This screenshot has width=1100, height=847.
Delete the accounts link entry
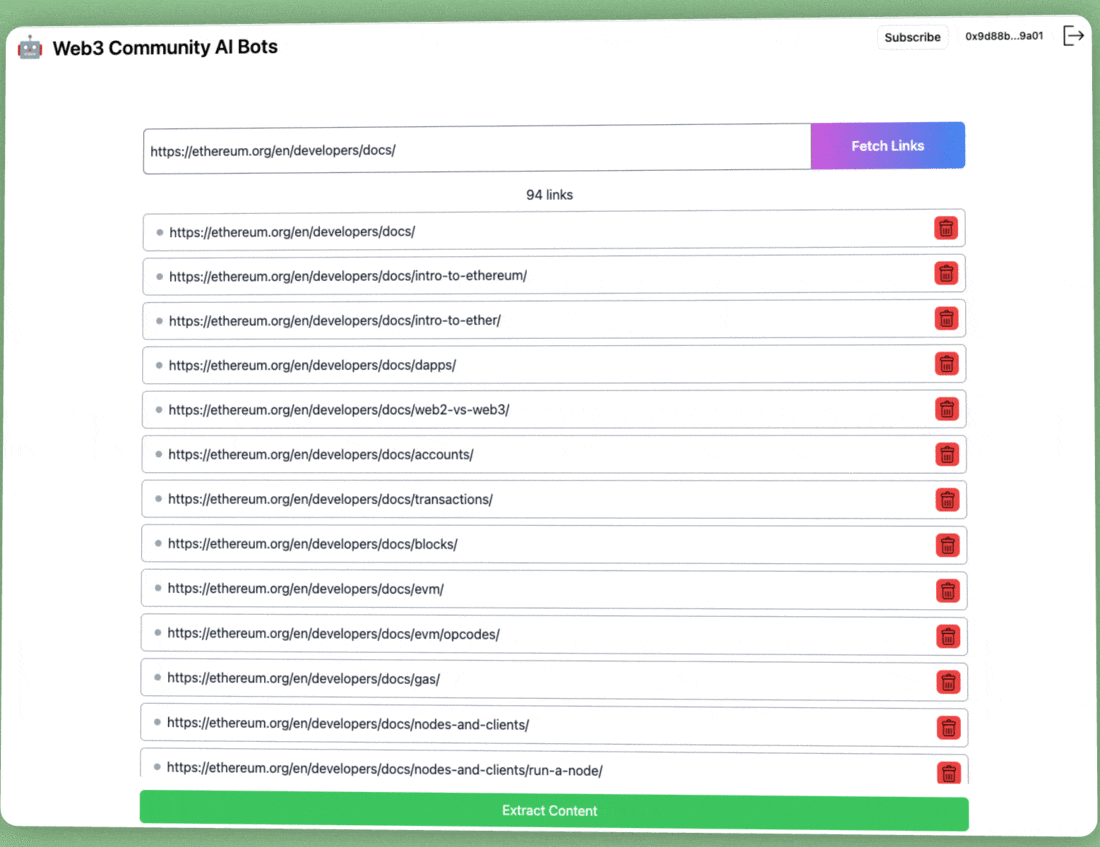[x=947, y=454]
